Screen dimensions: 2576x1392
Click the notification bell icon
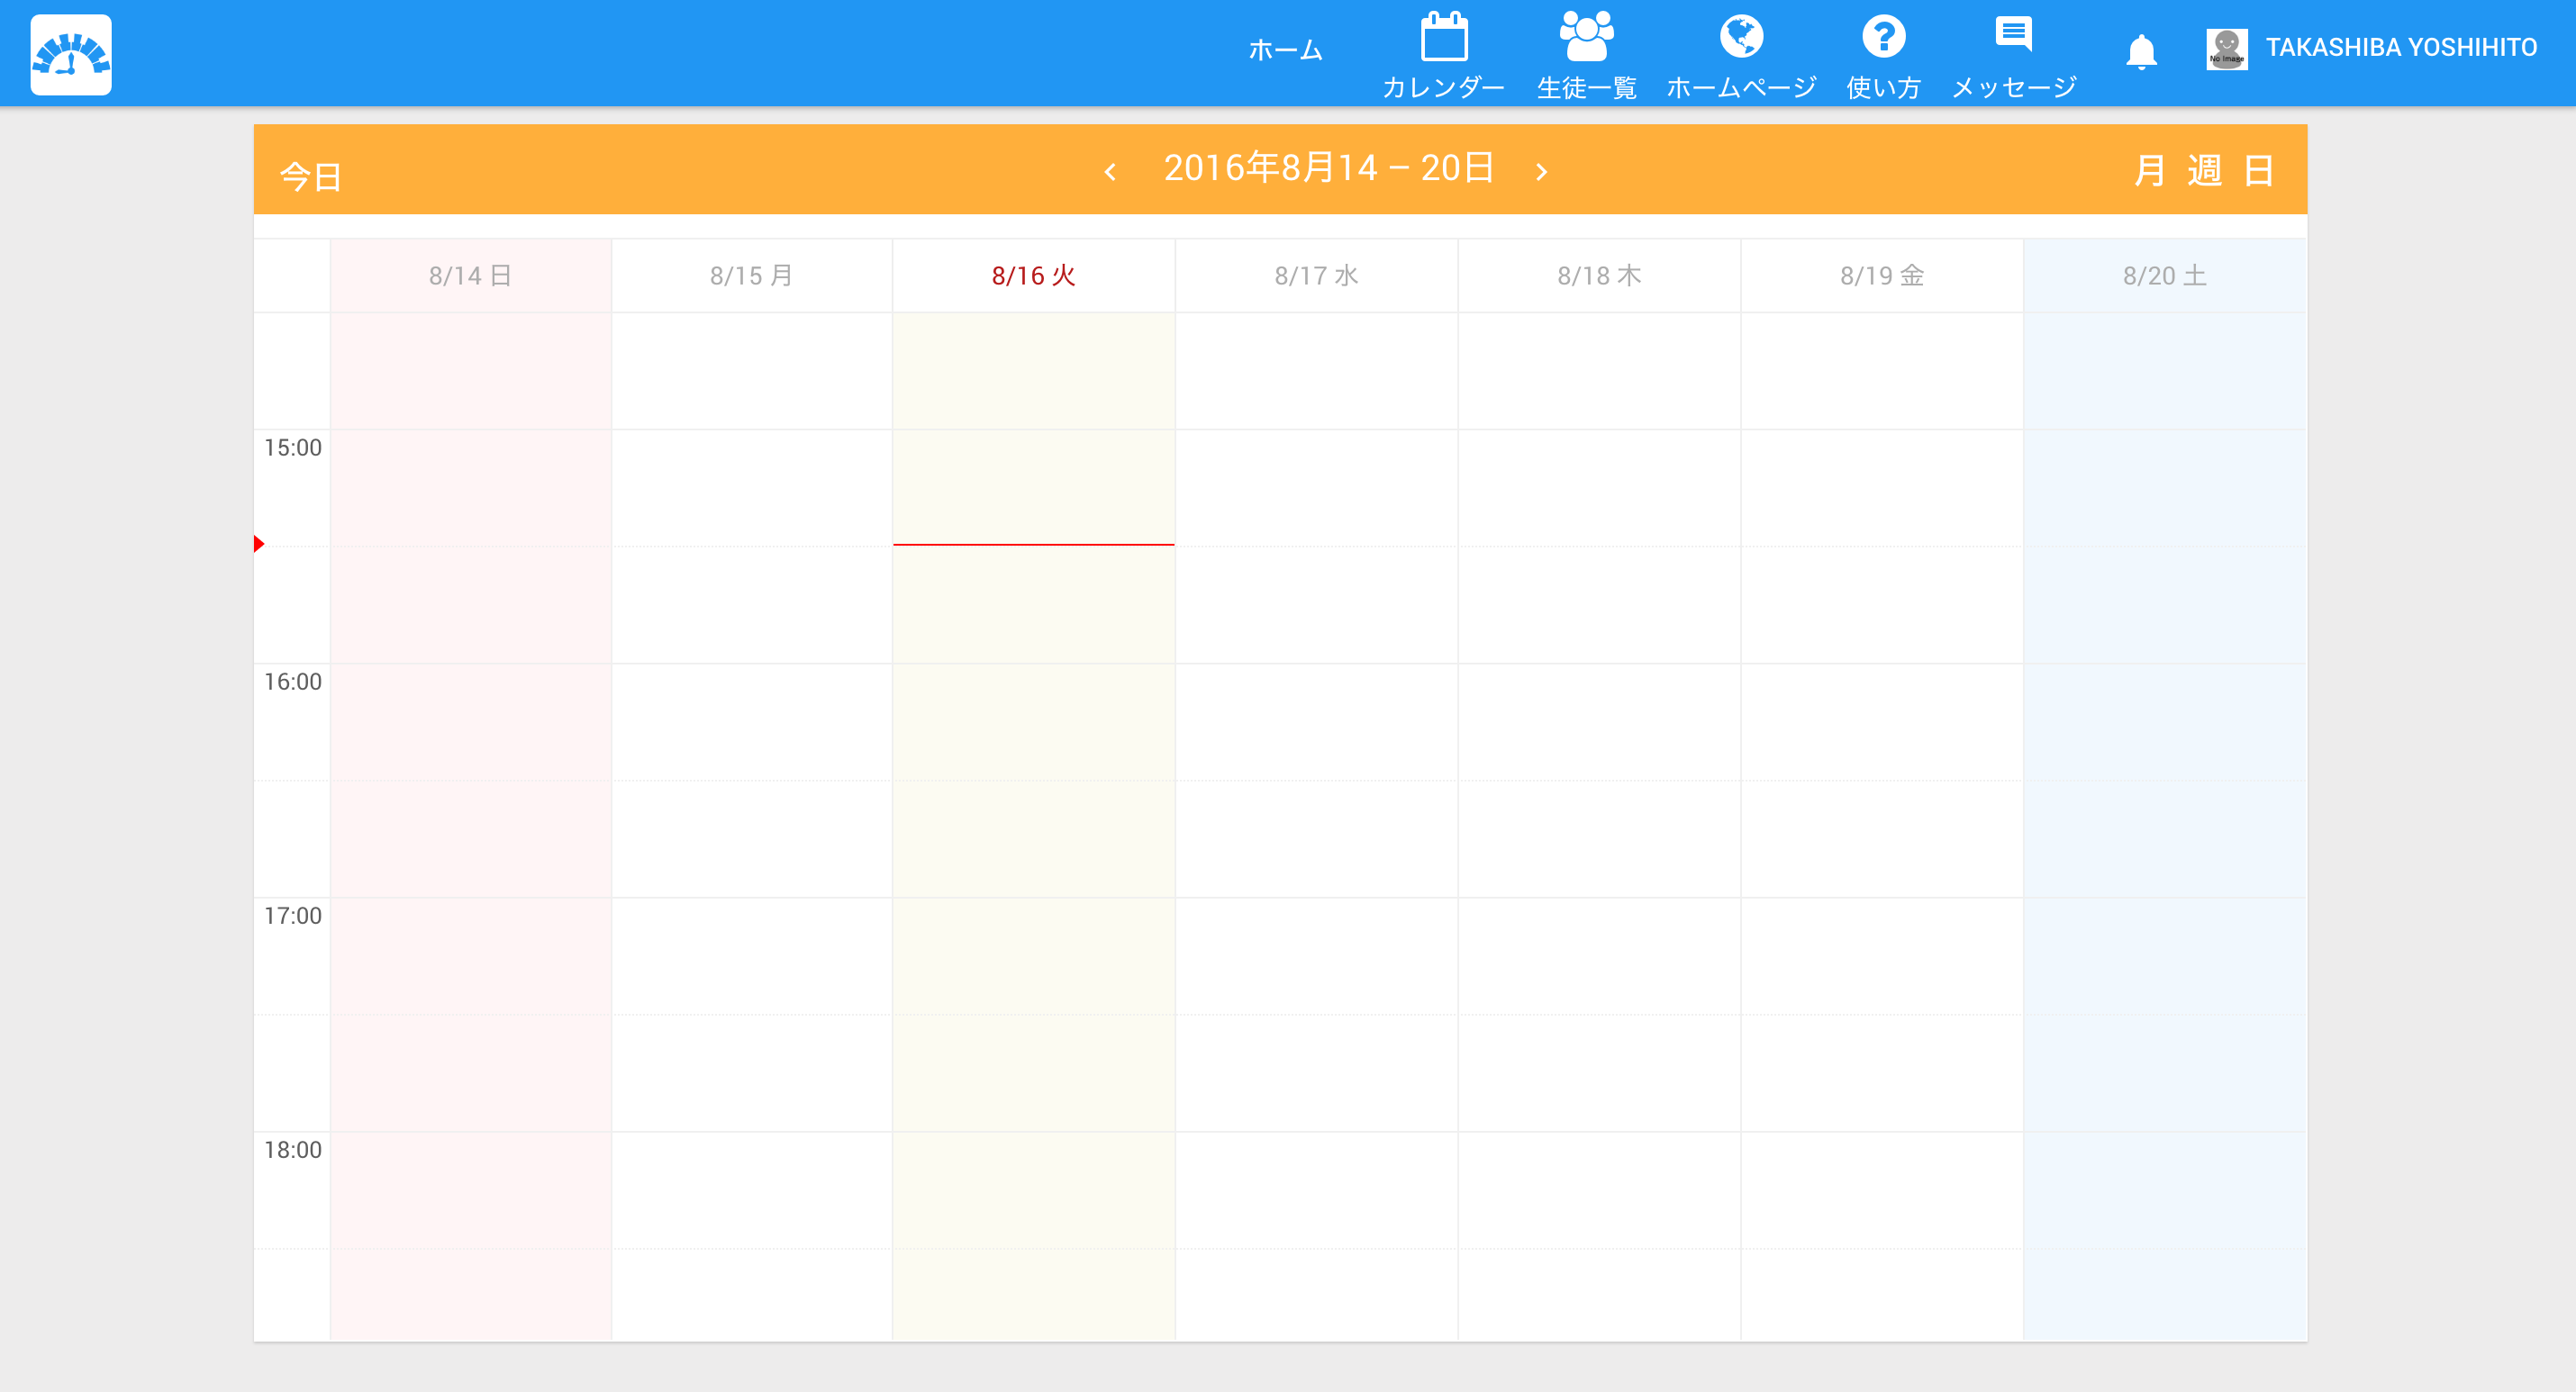[x=2141, y=51]
